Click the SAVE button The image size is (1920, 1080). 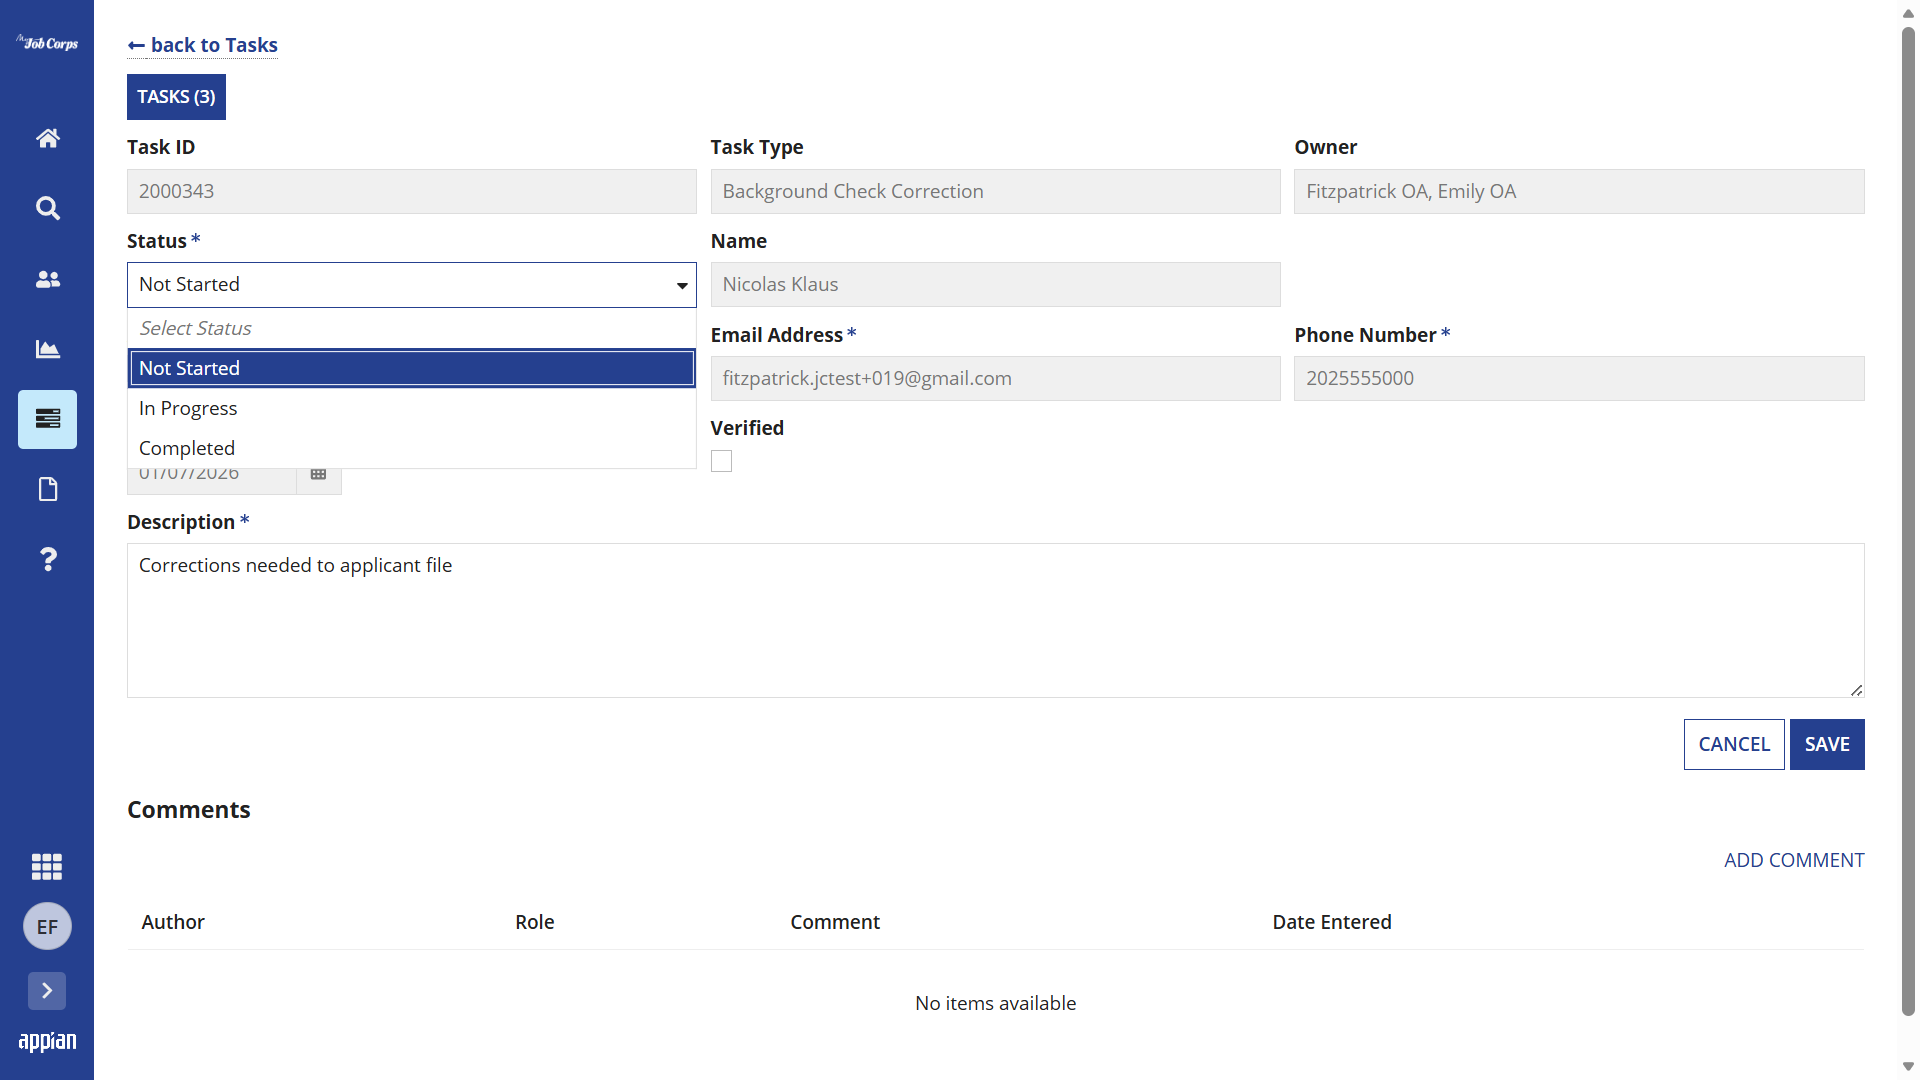click(1827, 744)
